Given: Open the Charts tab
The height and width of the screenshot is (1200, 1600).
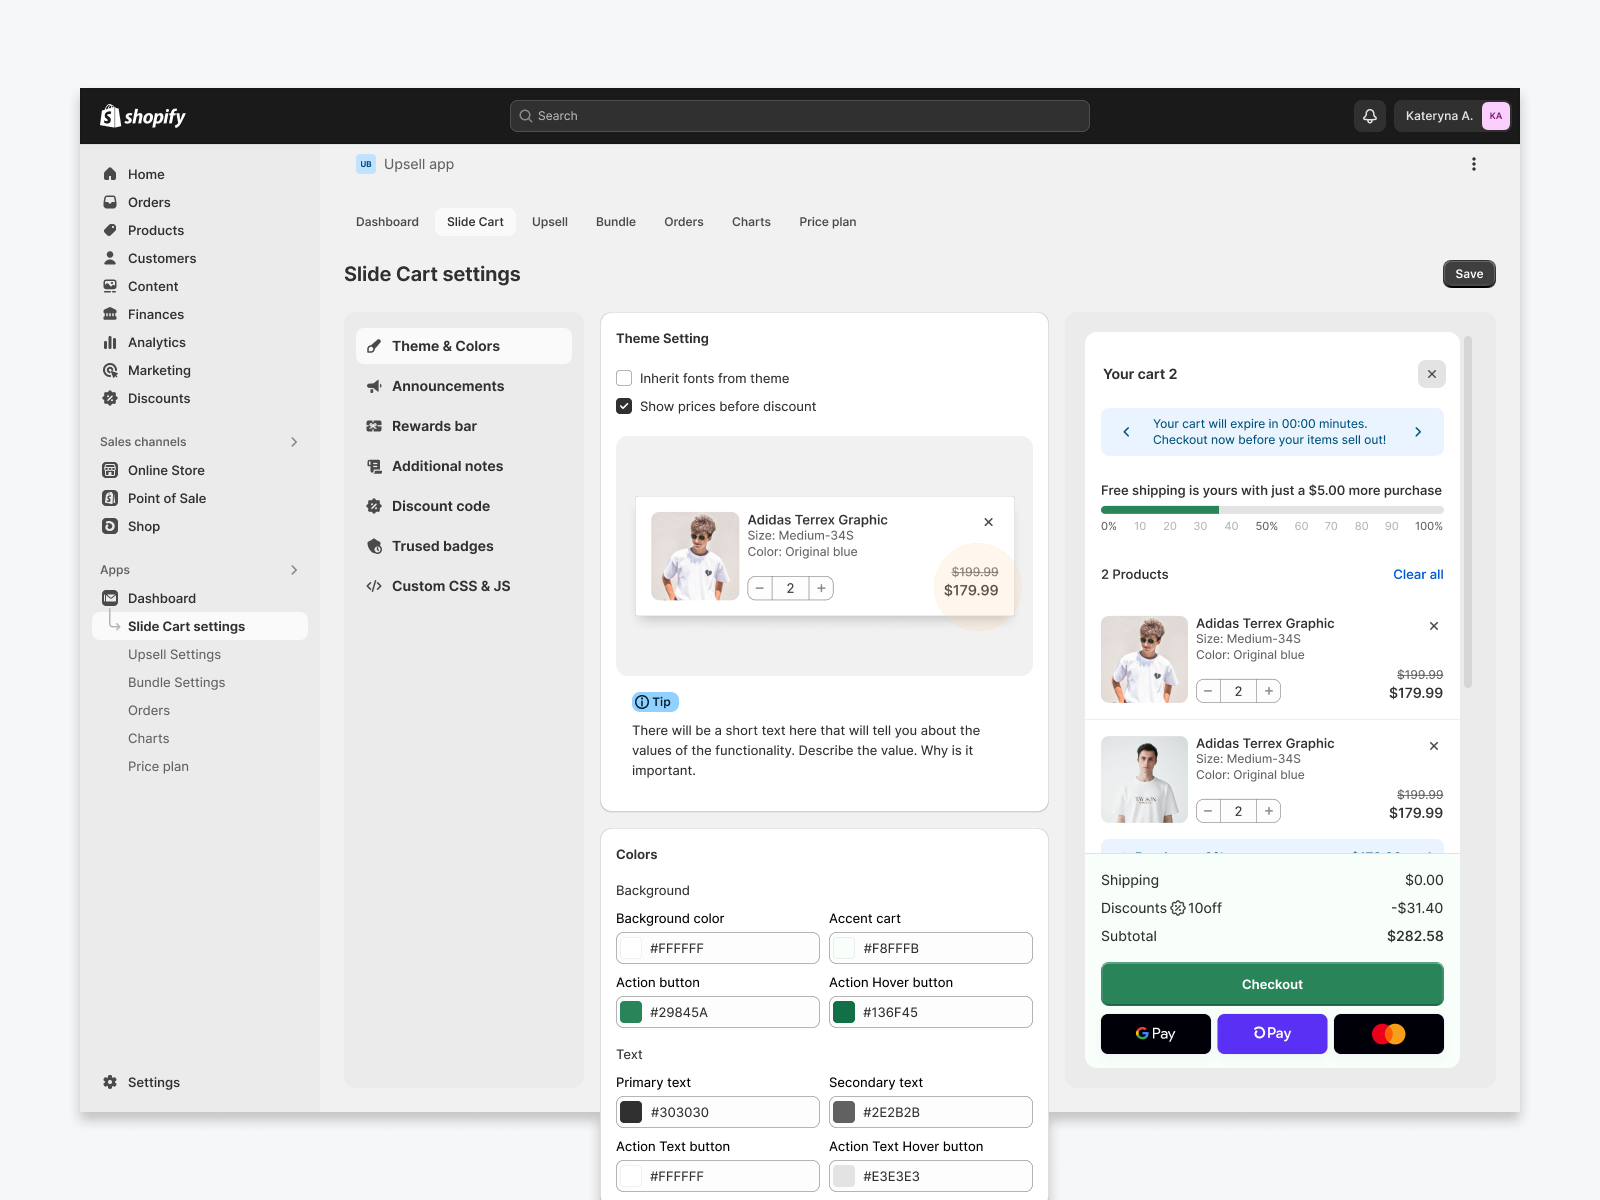Looking at the screenshot, I should pos(750,221).
